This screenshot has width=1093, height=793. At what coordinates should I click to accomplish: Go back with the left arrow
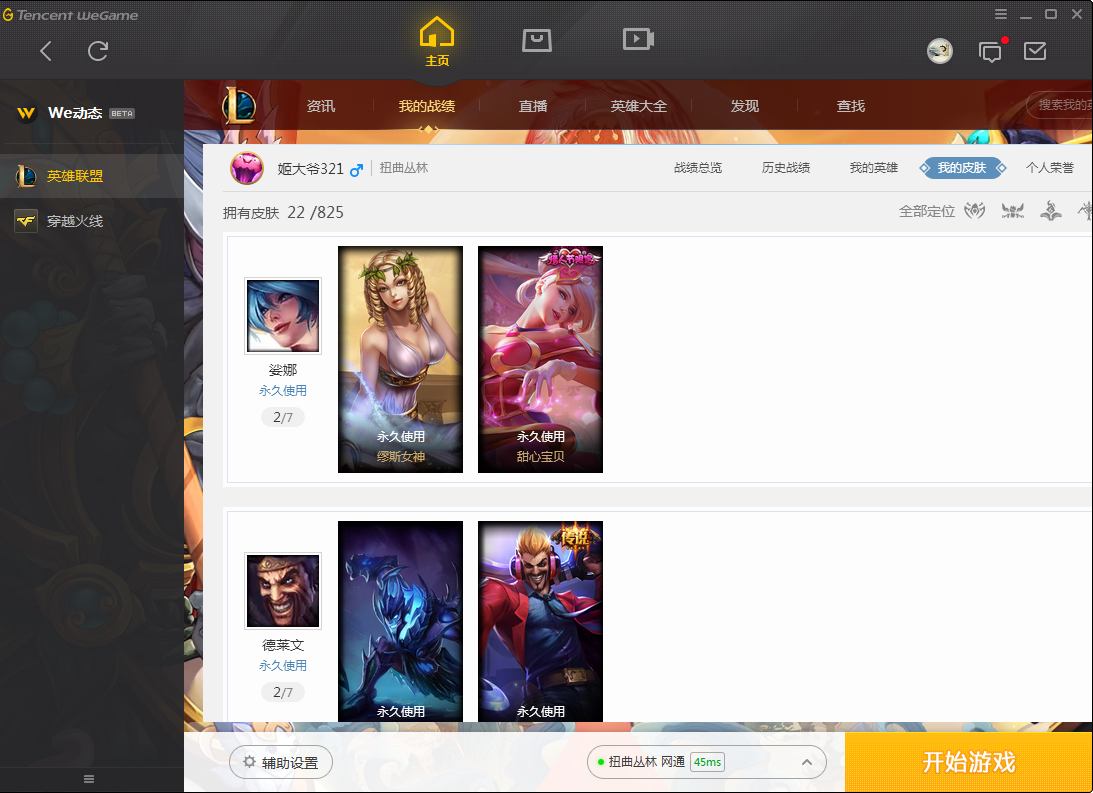[x=46, y=51]
